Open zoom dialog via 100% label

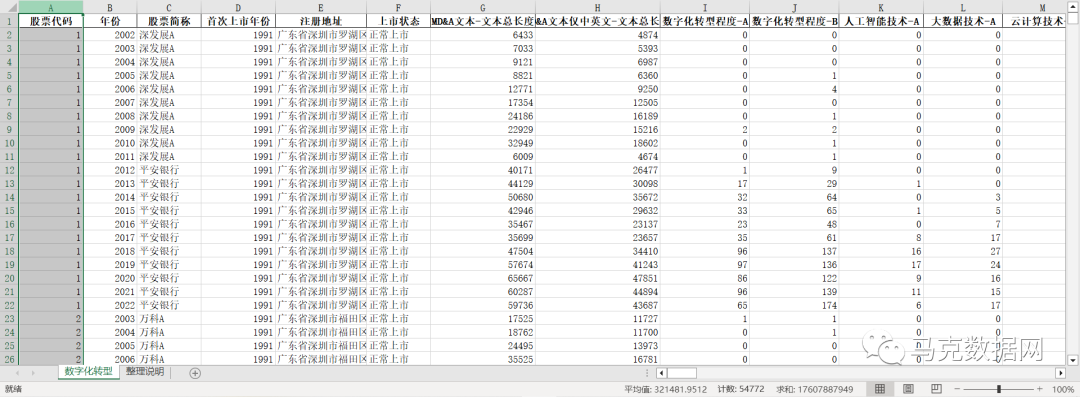(x=1063, y=389)
